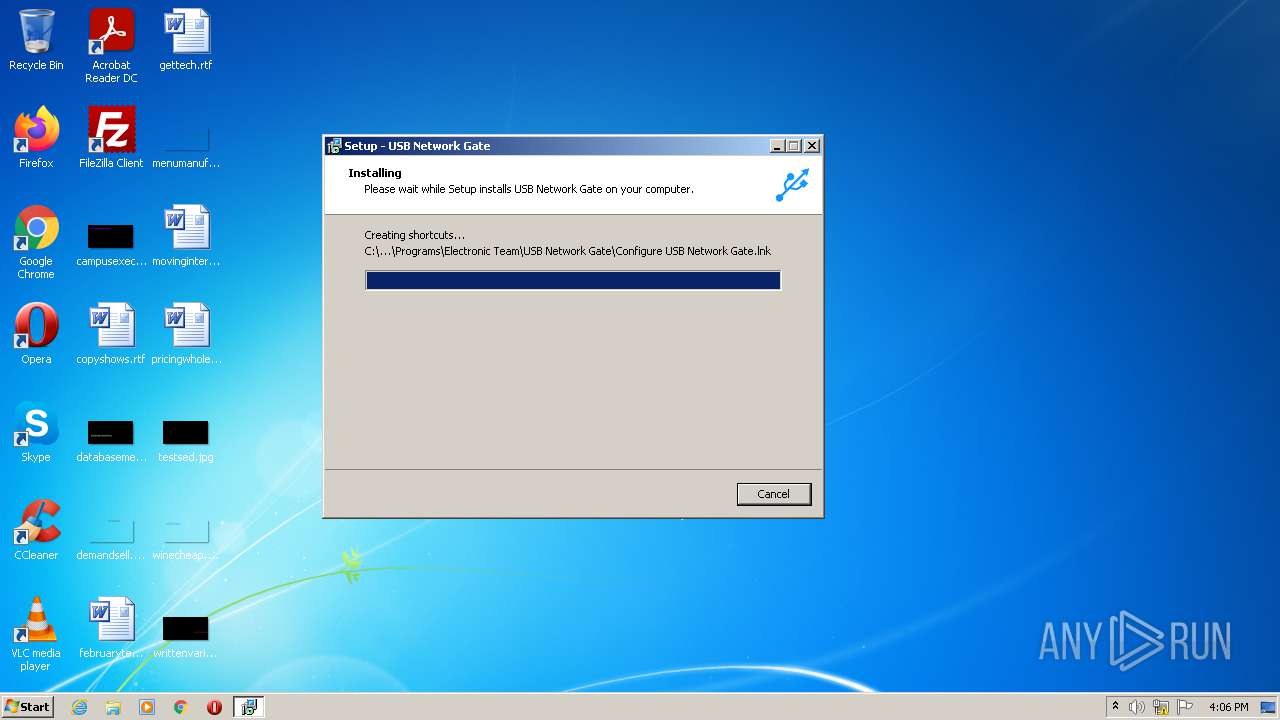Cancel the USB Network Gate installation
This screenshot has width=1280, height=720.
click(x=774, y=494)
